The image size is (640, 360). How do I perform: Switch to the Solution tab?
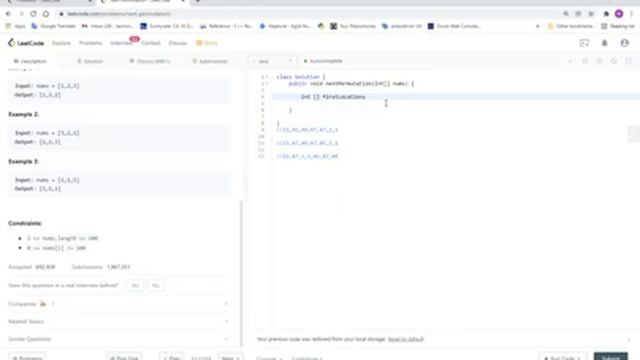(x=90, y=61)
